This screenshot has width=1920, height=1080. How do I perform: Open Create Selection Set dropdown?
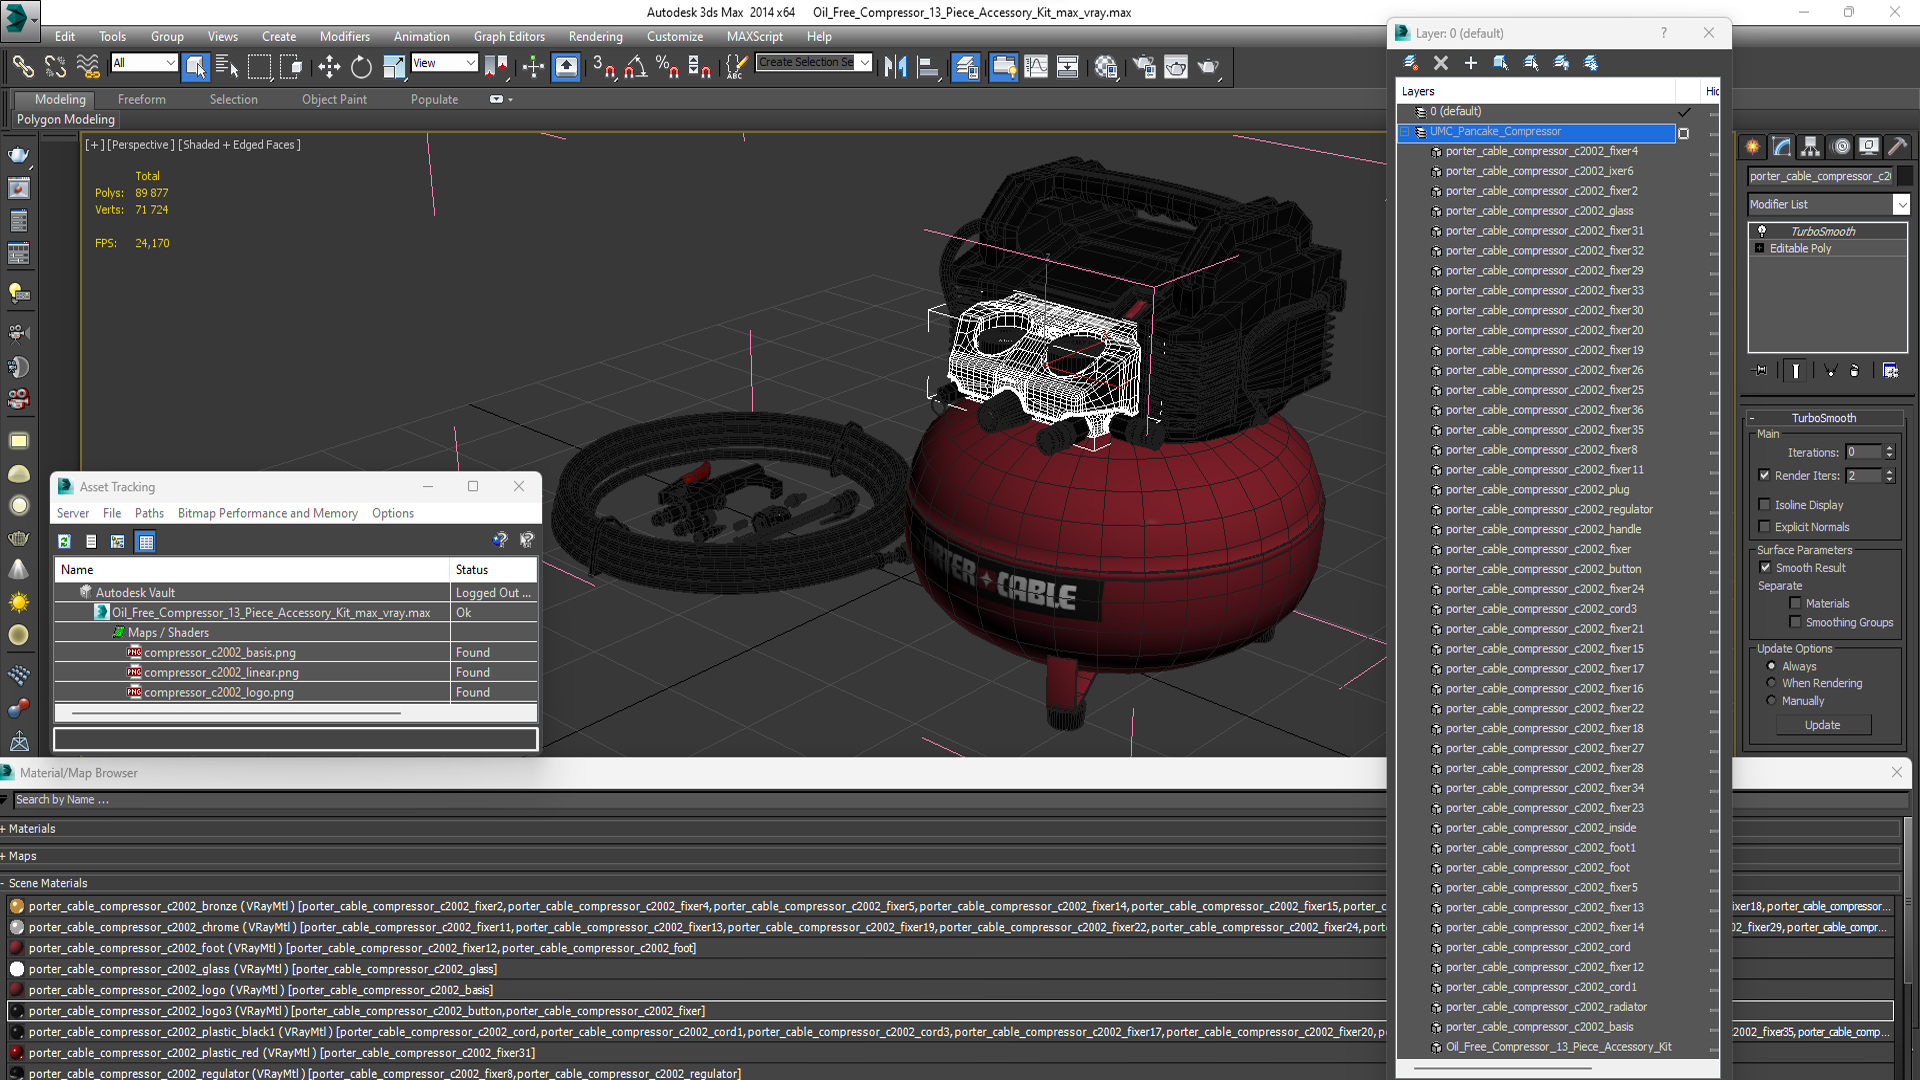[864, 63]
